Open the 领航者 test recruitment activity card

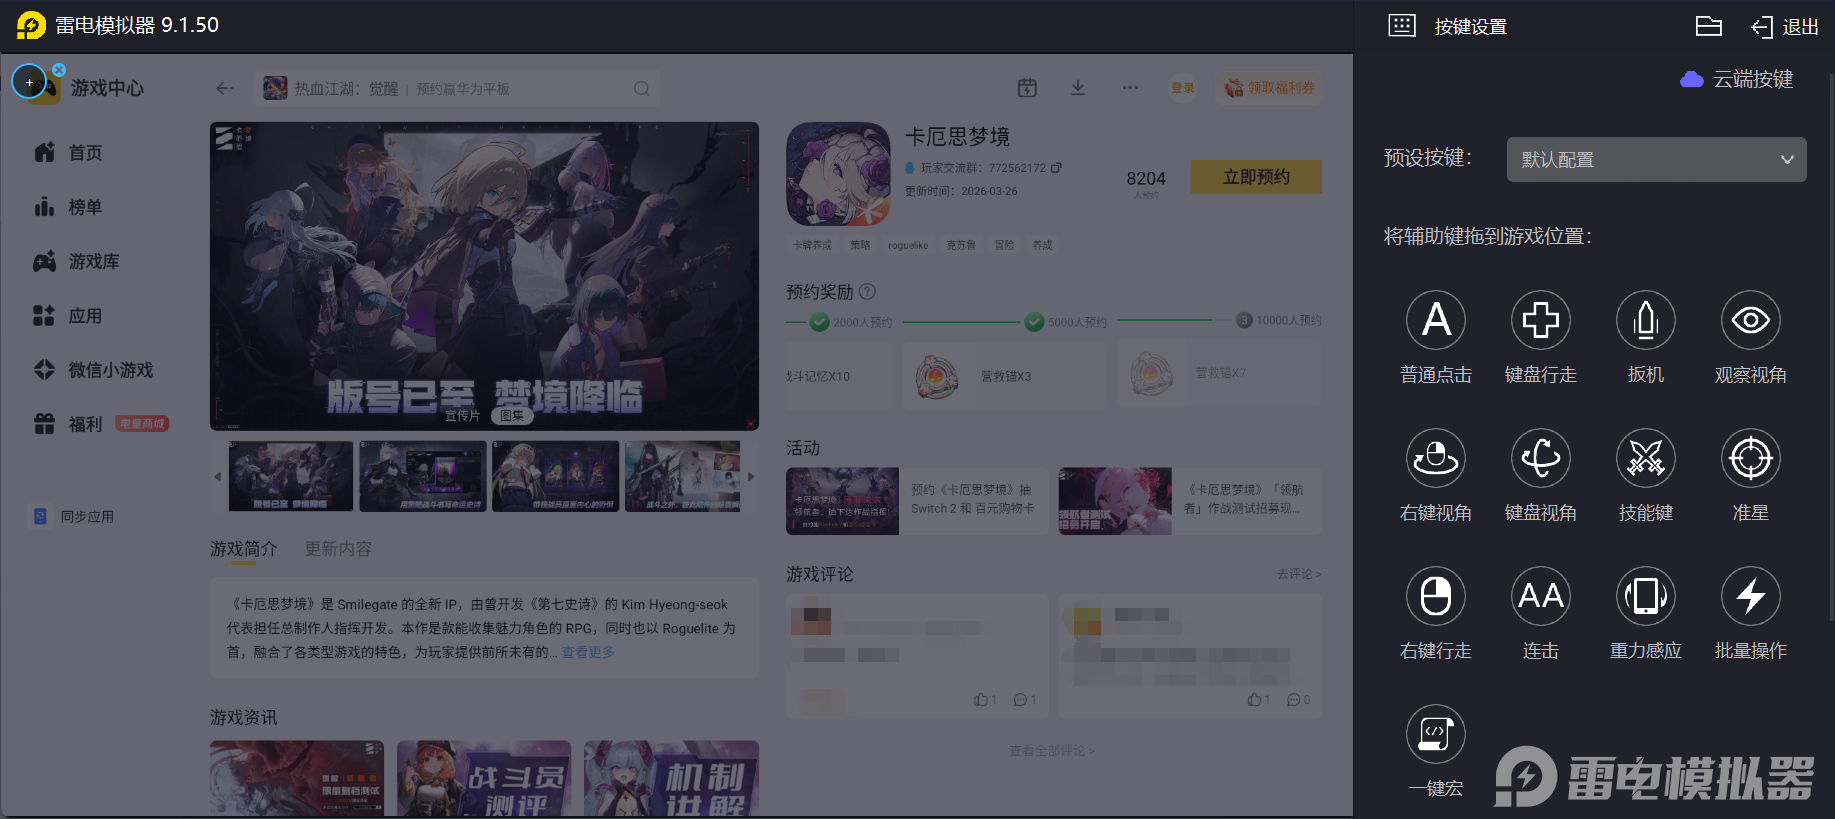point(1190,501)
